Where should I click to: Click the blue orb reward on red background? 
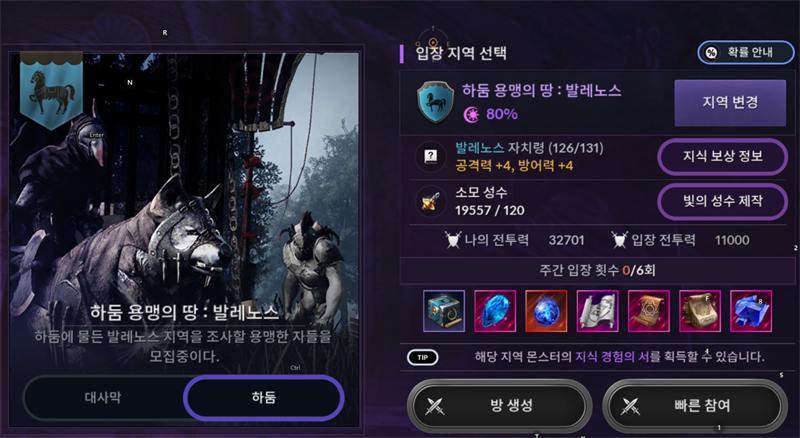pyautogui.click(x=546, y=311)
